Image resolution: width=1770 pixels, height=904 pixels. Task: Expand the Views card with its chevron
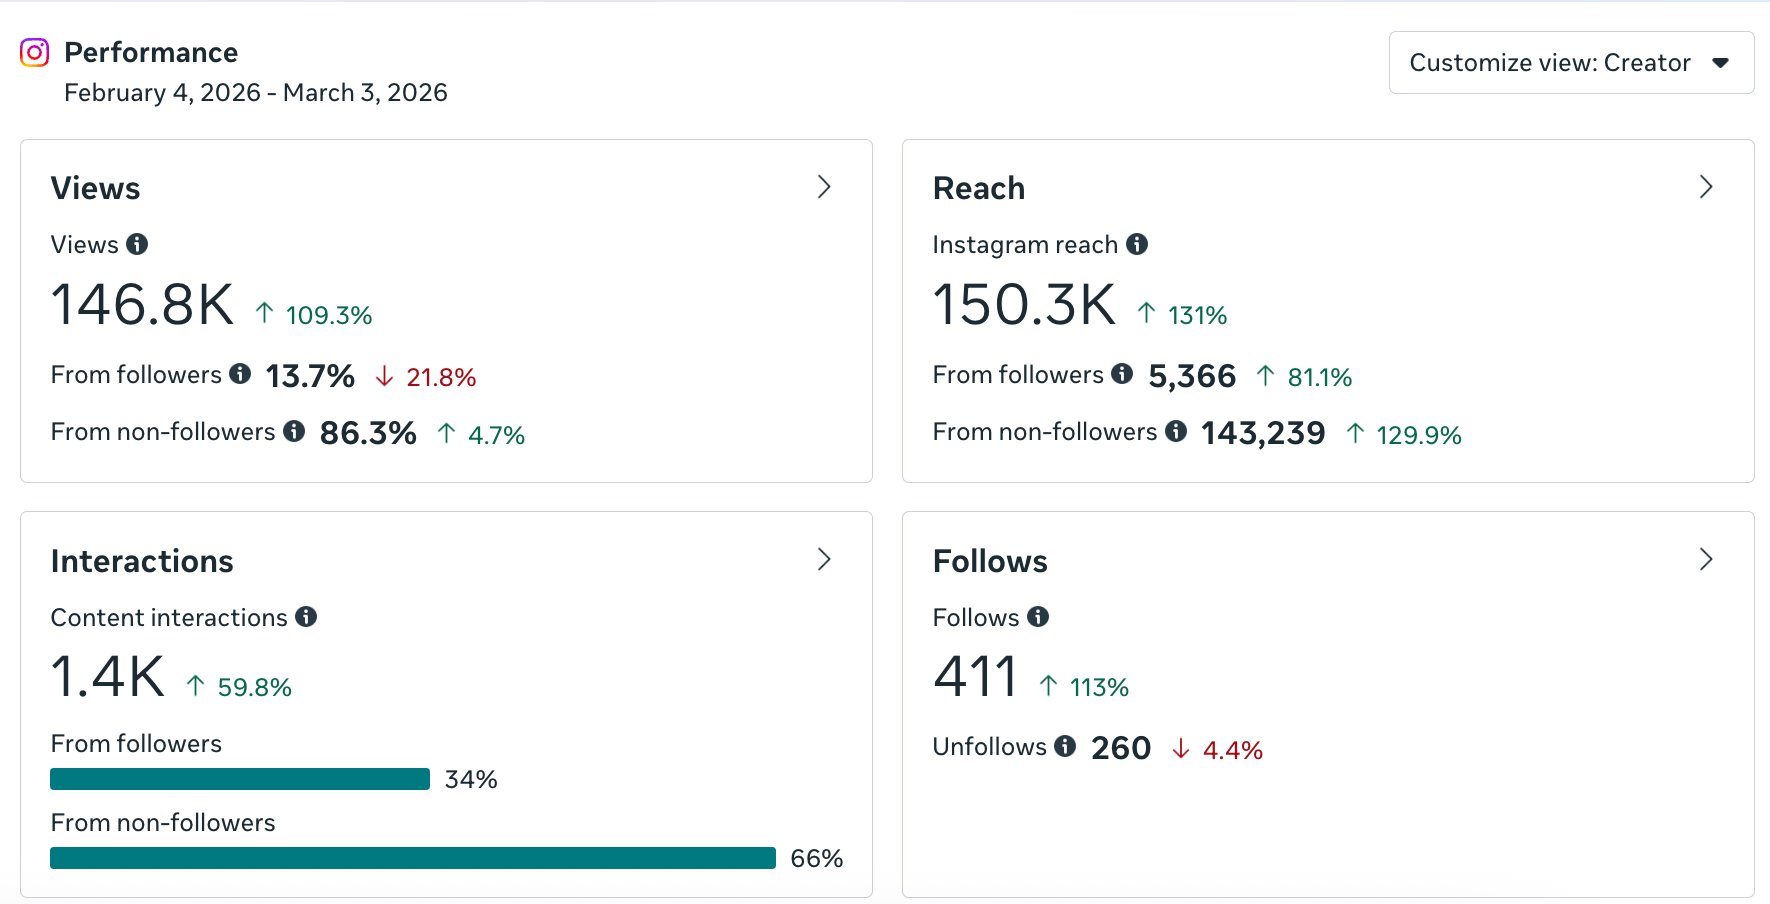click(824, 187)
